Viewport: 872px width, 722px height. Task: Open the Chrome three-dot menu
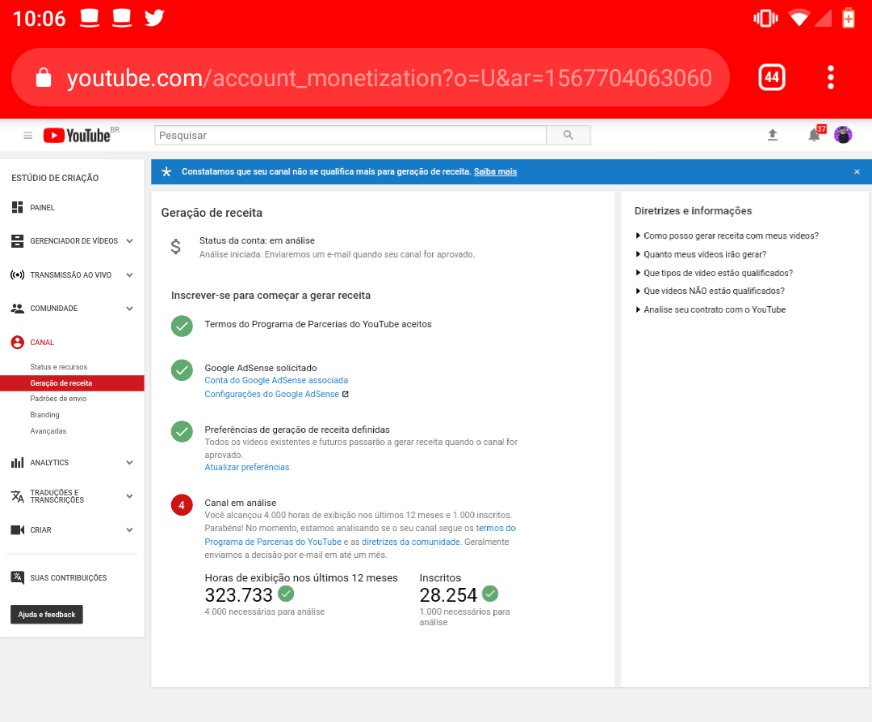(x=830, y=77)
